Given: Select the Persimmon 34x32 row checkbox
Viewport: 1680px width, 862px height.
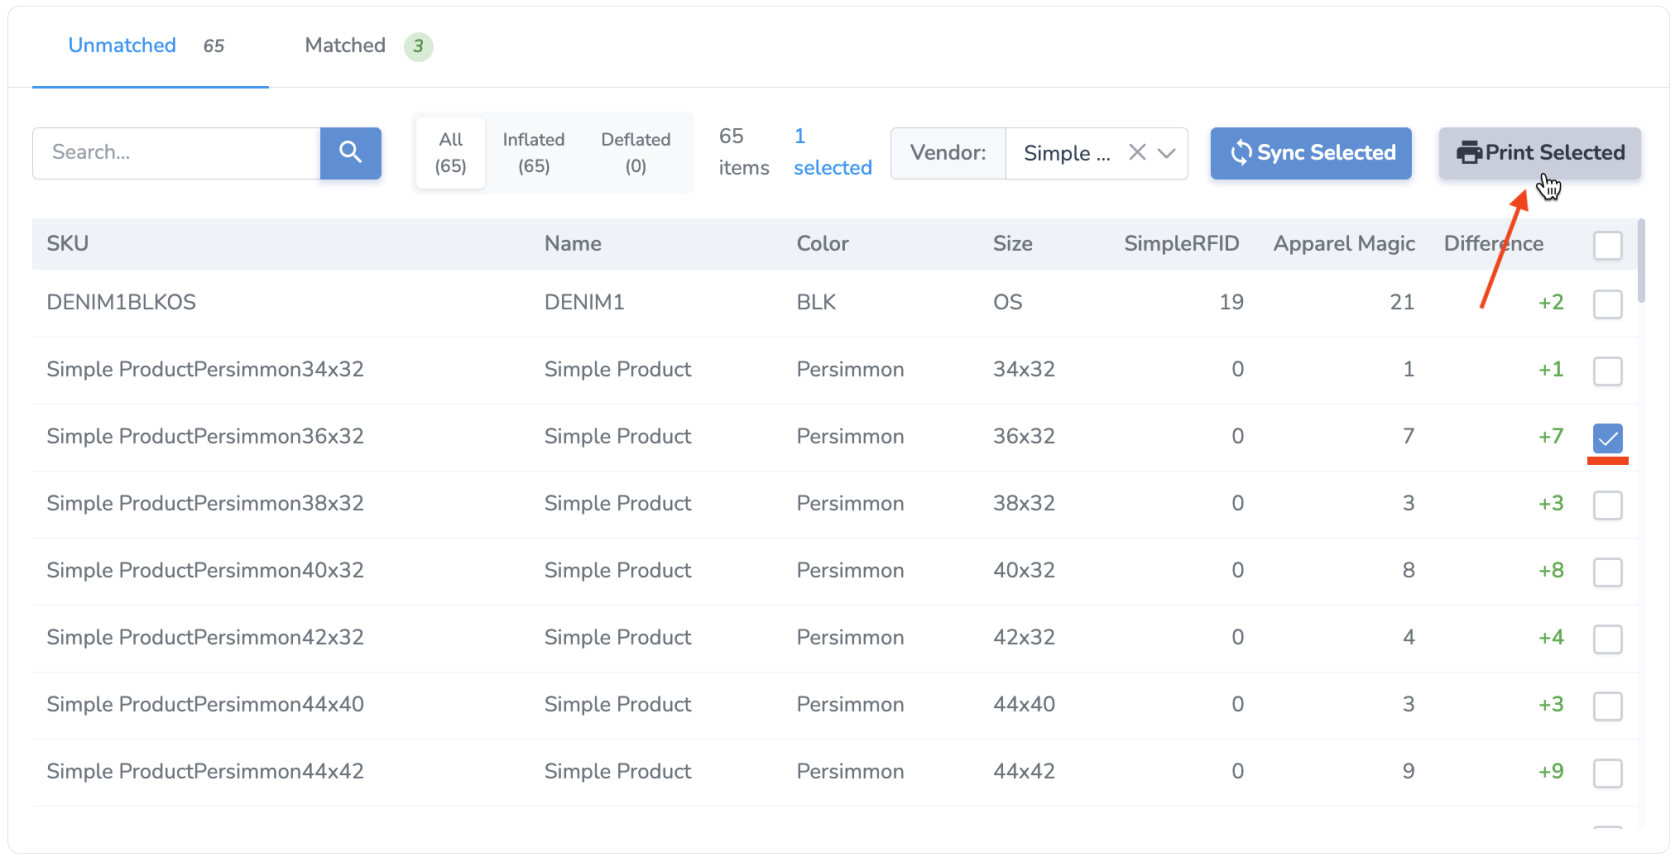Looking at the screenshot, I should 1607,371.
